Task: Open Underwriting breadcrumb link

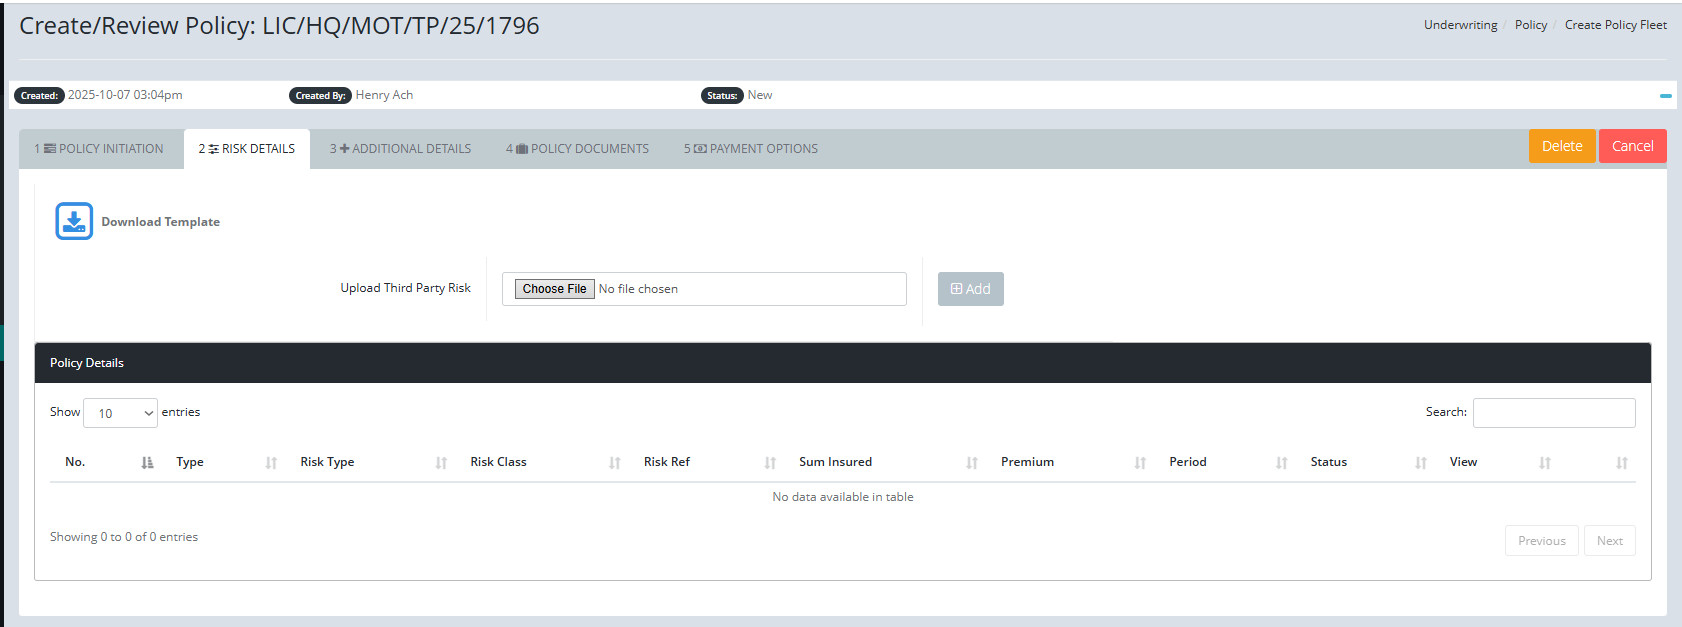Action: 1460,25
